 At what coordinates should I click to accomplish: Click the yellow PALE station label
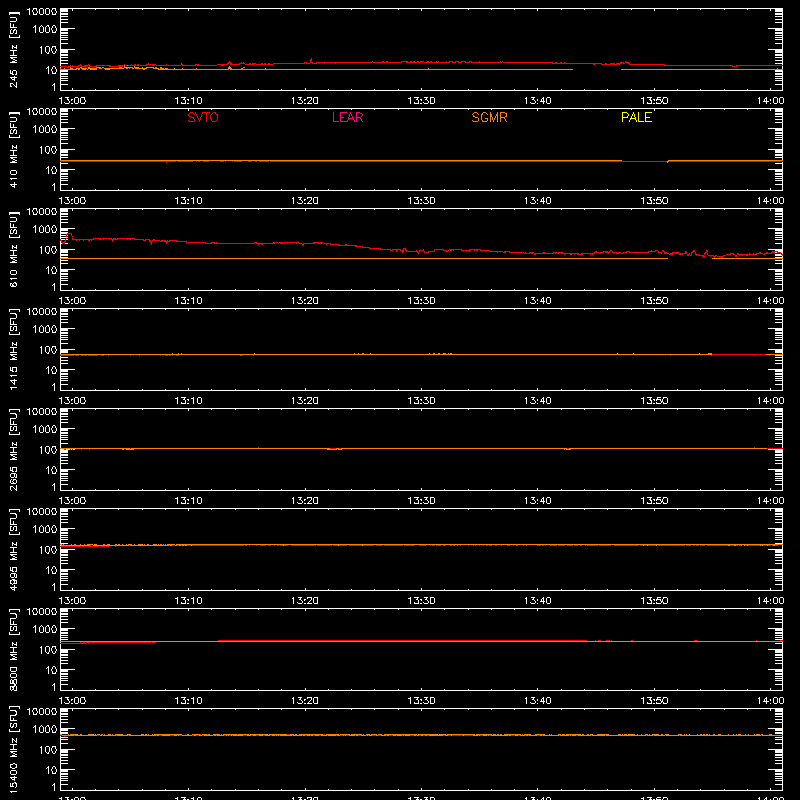636,117
